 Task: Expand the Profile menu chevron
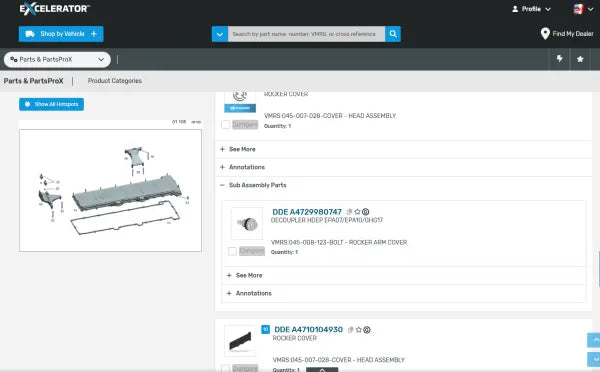[548, 9]
